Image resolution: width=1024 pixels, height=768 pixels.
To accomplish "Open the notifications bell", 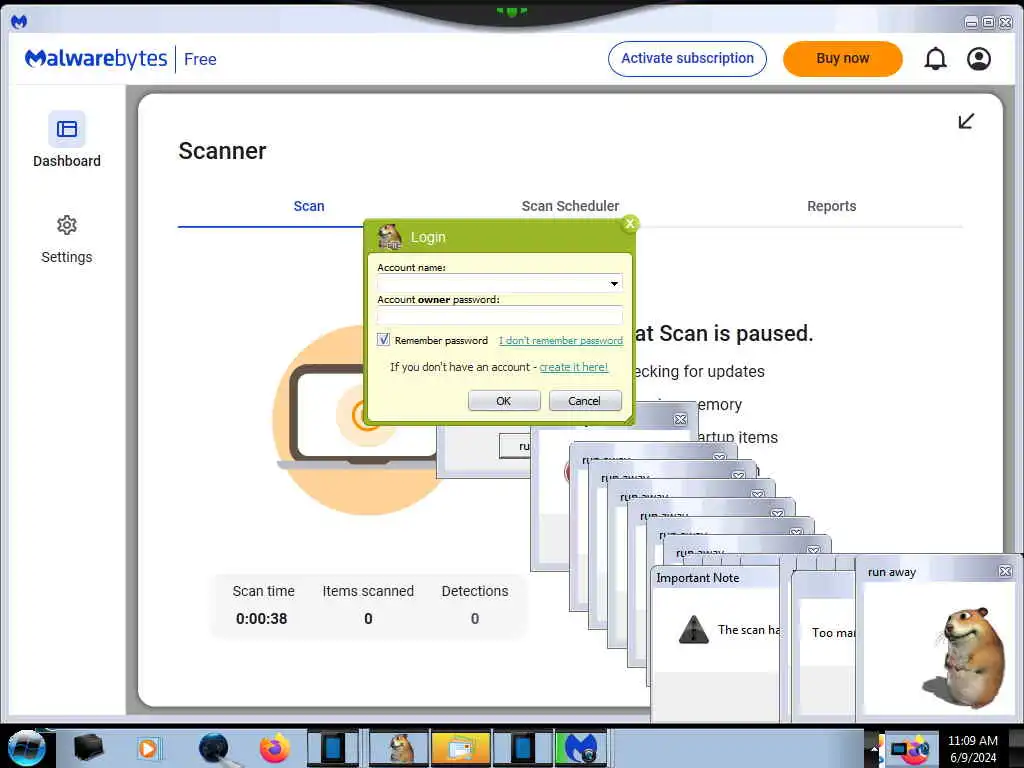I will point(935,59).
